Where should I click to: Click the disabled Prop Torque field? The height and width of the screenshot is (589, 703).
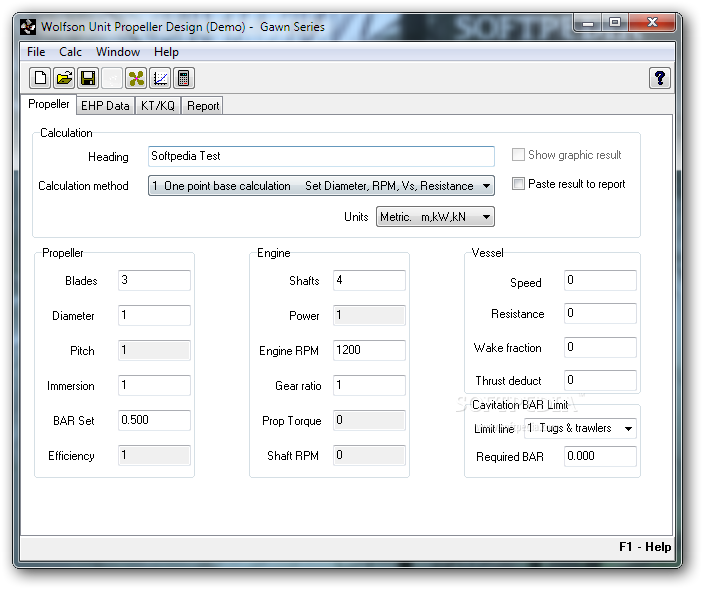[369, 420]
